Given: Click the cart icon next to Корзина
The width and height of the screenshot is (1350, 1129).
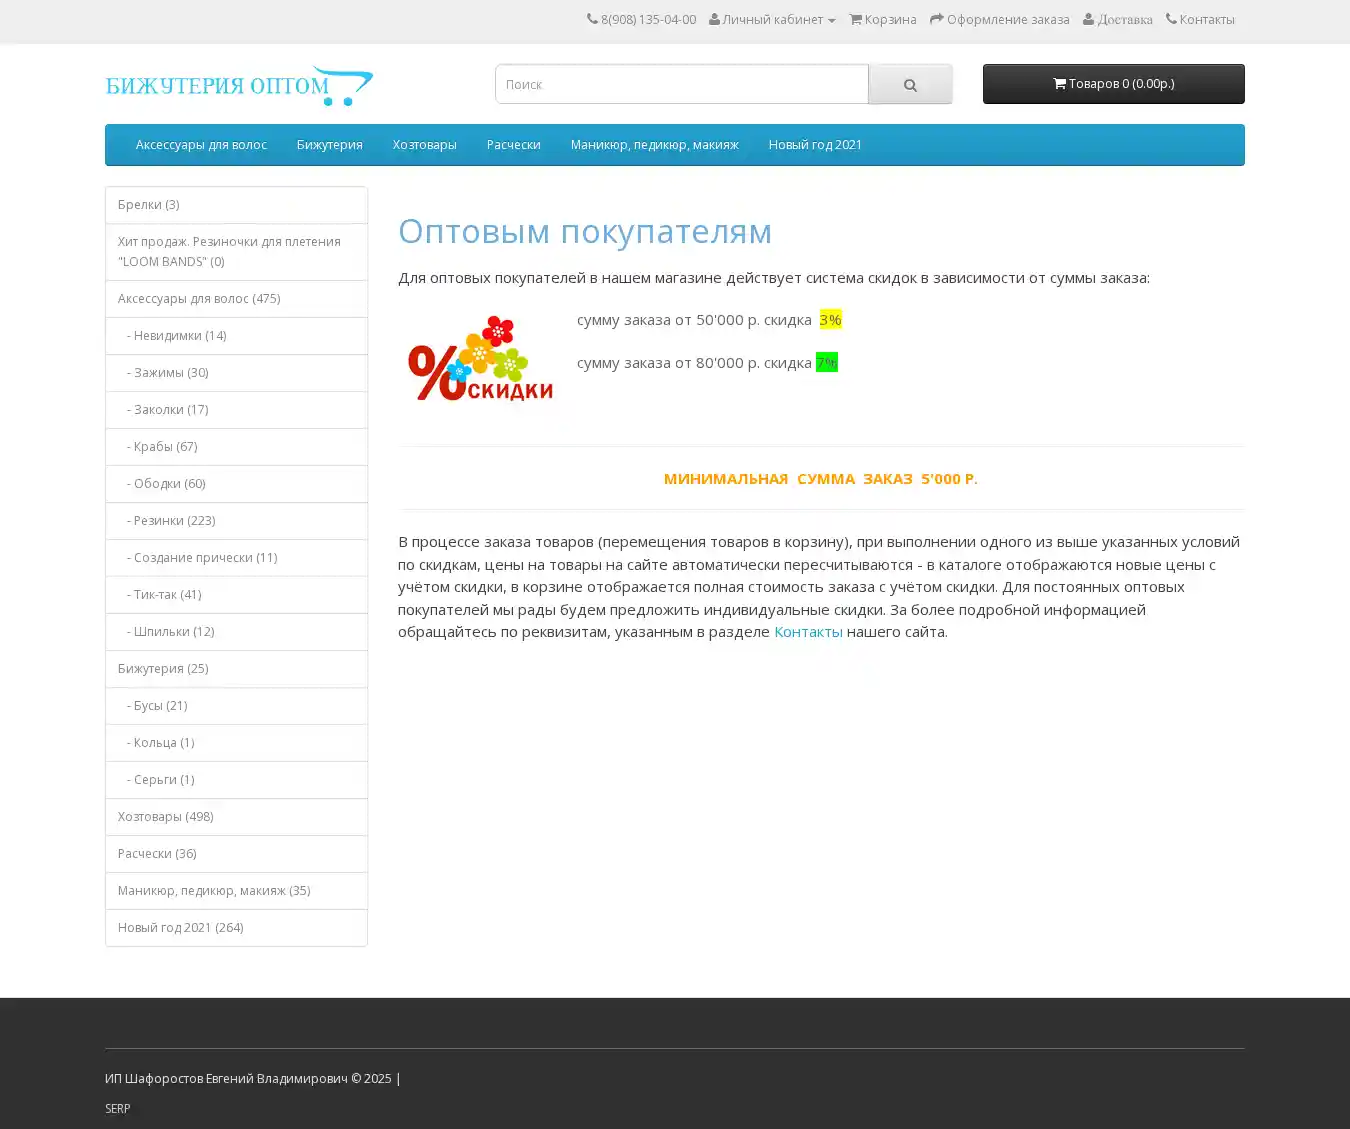Looking at the screenshot, I should 855,19.
